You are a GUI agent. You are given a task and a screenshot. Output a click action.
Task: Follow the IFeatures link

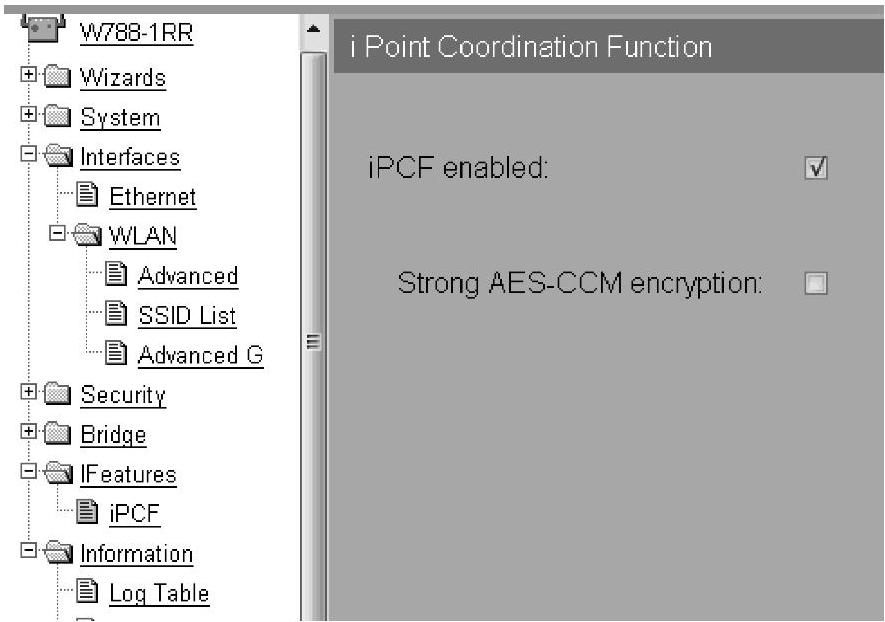pyautogui.click(x=129, y=474)
